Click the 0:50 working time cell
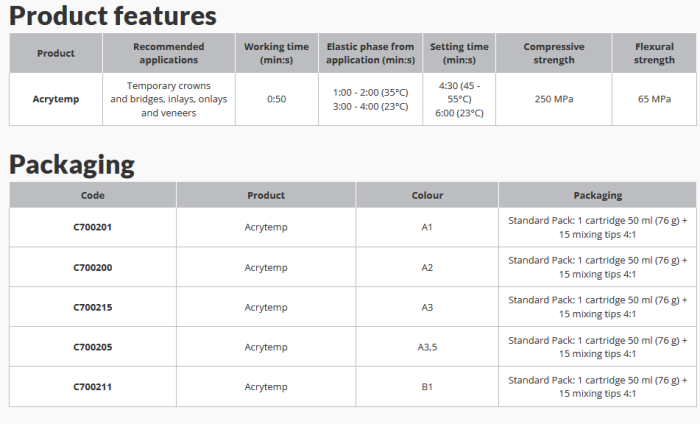 click(277, 99)
